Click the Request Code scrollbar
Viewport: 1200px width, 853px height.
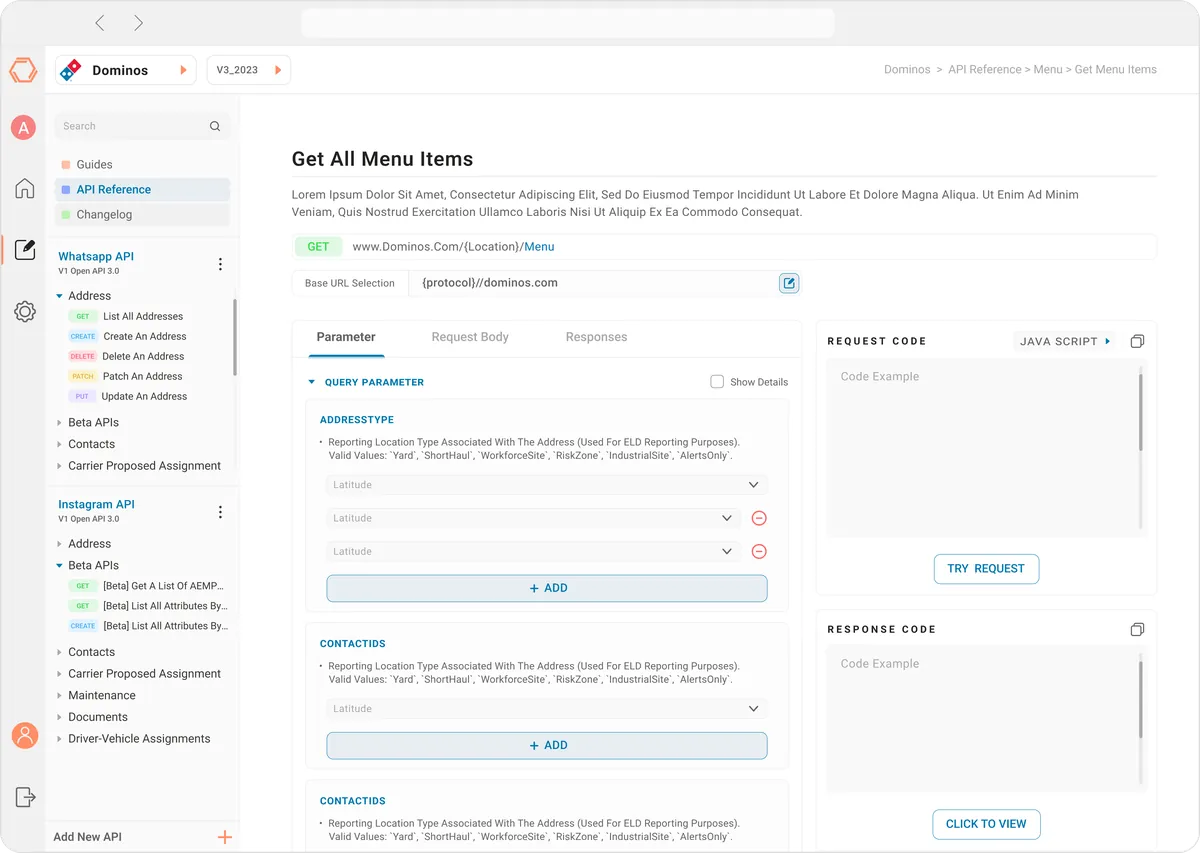1140,412
